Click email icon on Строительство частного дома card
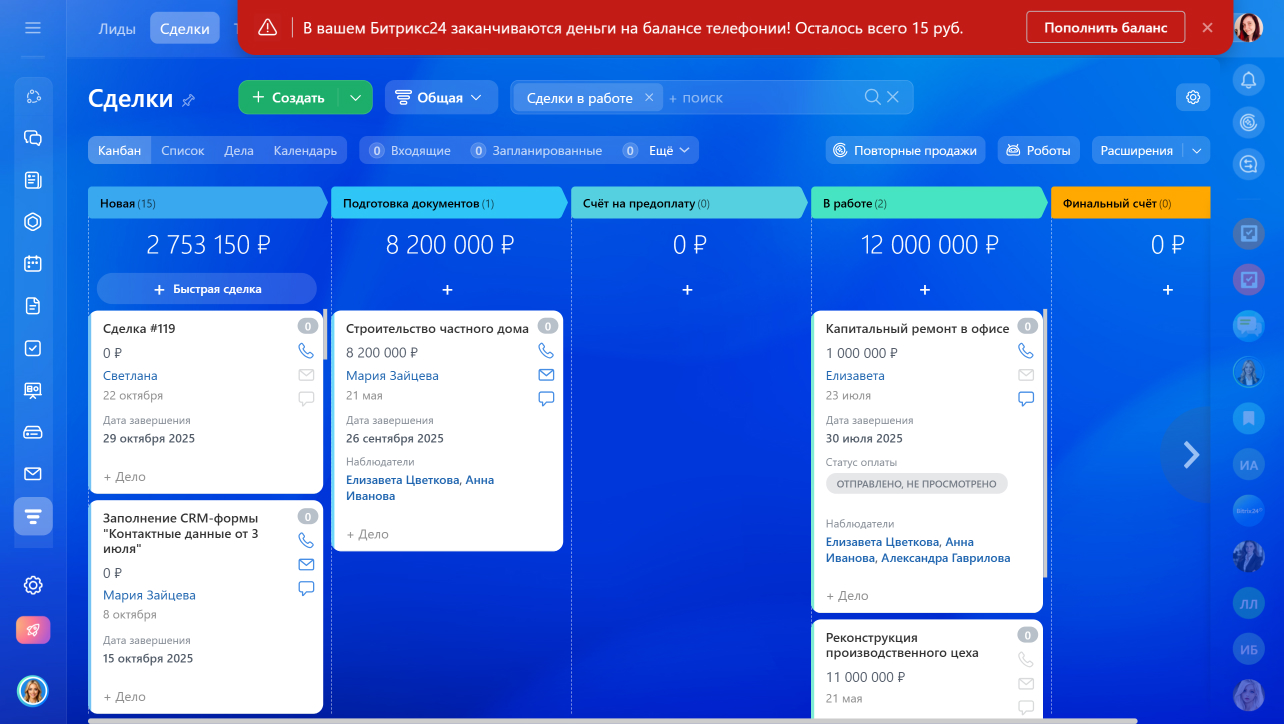This screenshot has height=724, width=1284. coord(546,375)
